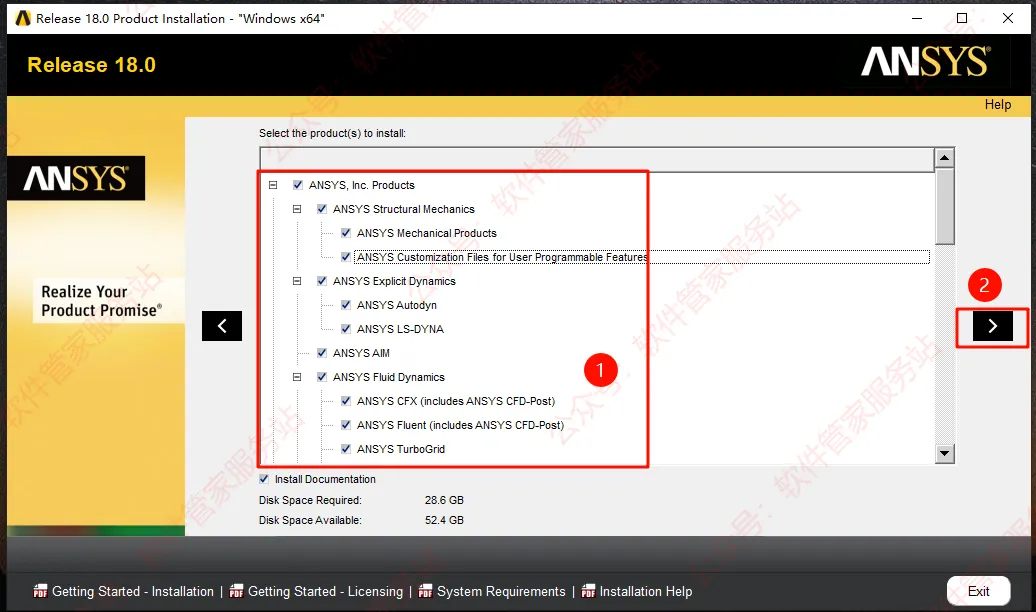
Task: Click the PDF icon beside Getting Started - Installation
Action: coord(40,591)
